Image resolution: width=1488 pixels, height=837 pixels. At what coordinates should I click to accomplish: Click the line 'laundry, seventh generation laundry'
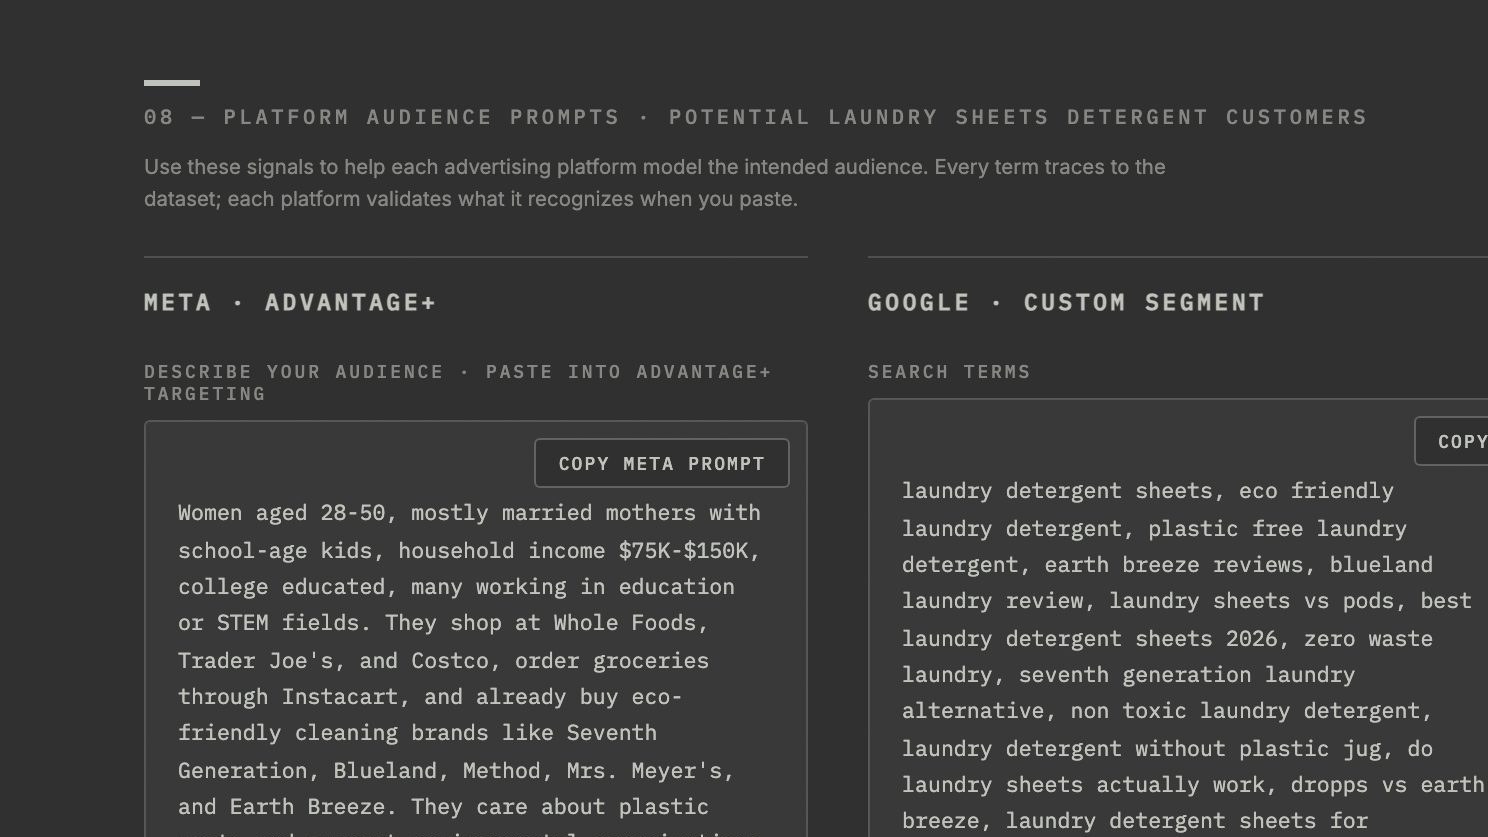1128,675
